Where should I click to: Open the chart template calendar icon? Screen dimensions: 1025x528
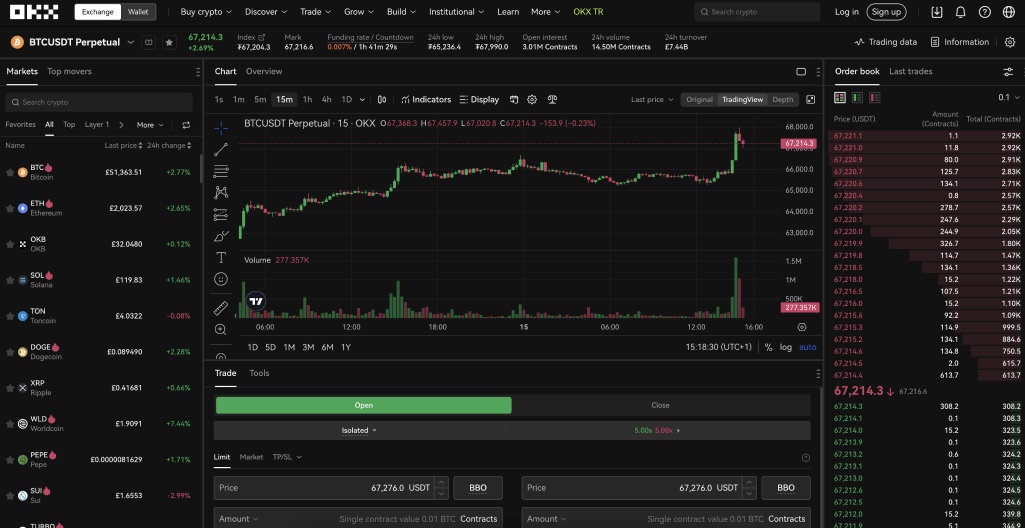pyautogui.click(x=514, y=99)
